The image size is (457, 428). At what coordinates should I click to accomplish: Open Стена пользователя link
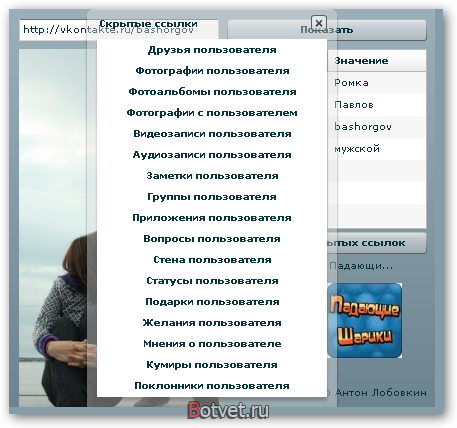(212, 260)
